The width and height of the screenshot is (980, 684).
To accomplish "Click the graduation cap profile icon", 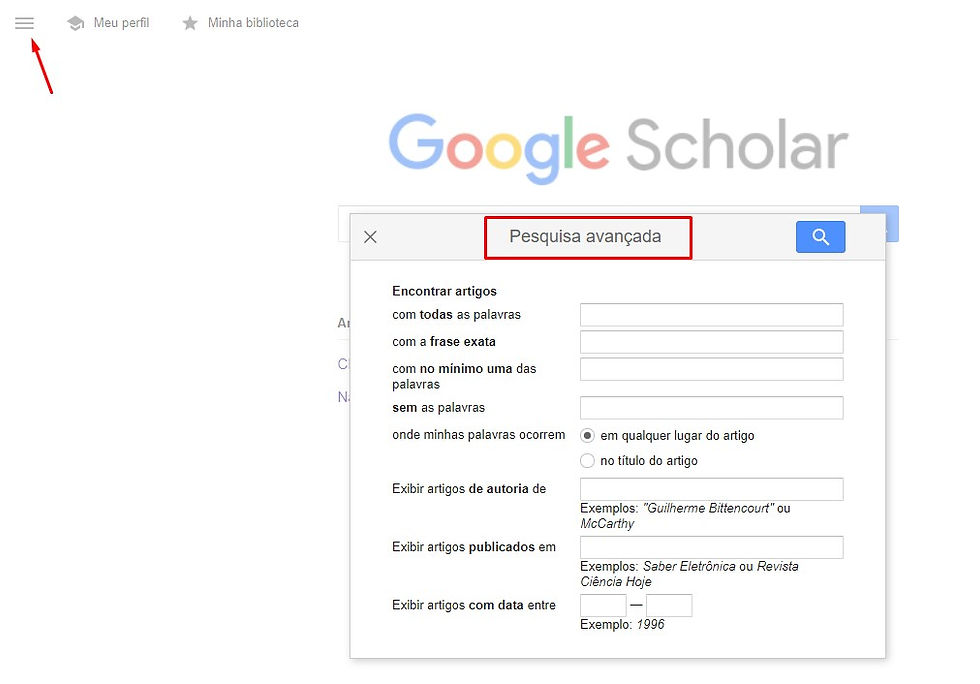I will pyautogui.click(x=75, y=23).
